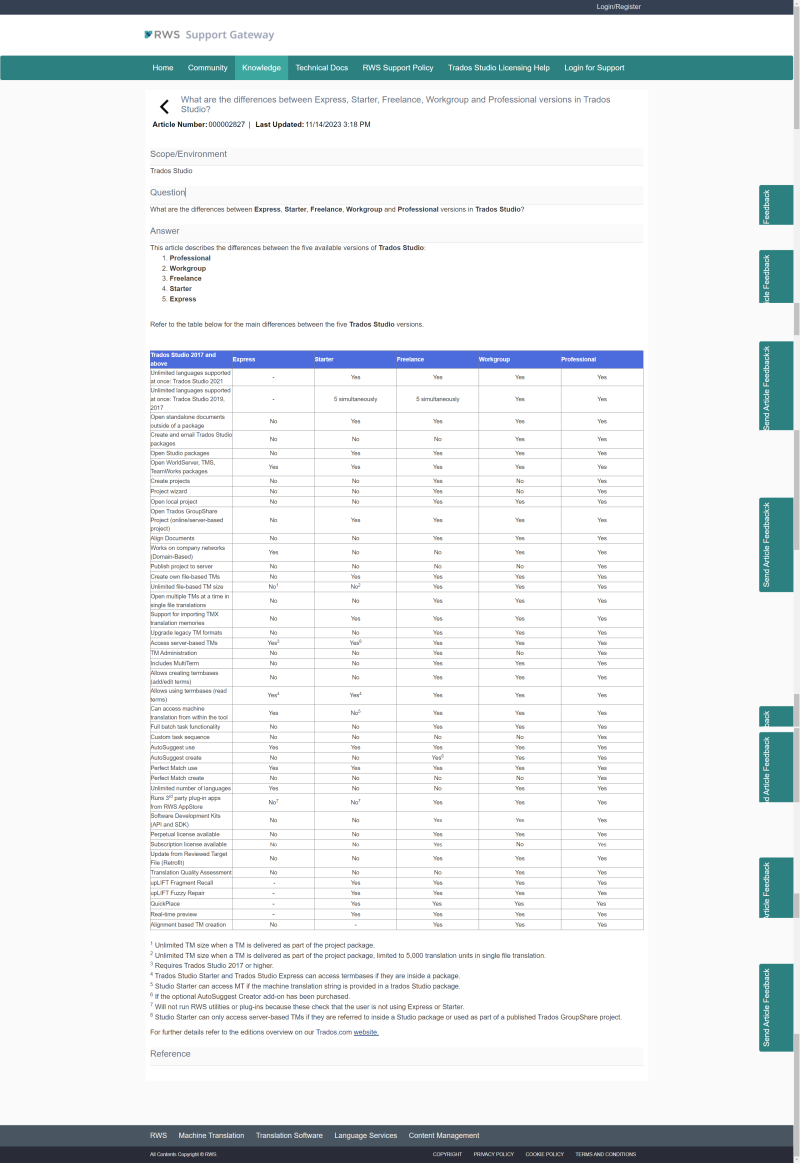Open Trados Studio Licensing Help
This screenshot has width=800, height=1163.
click(x=499, y=67)
